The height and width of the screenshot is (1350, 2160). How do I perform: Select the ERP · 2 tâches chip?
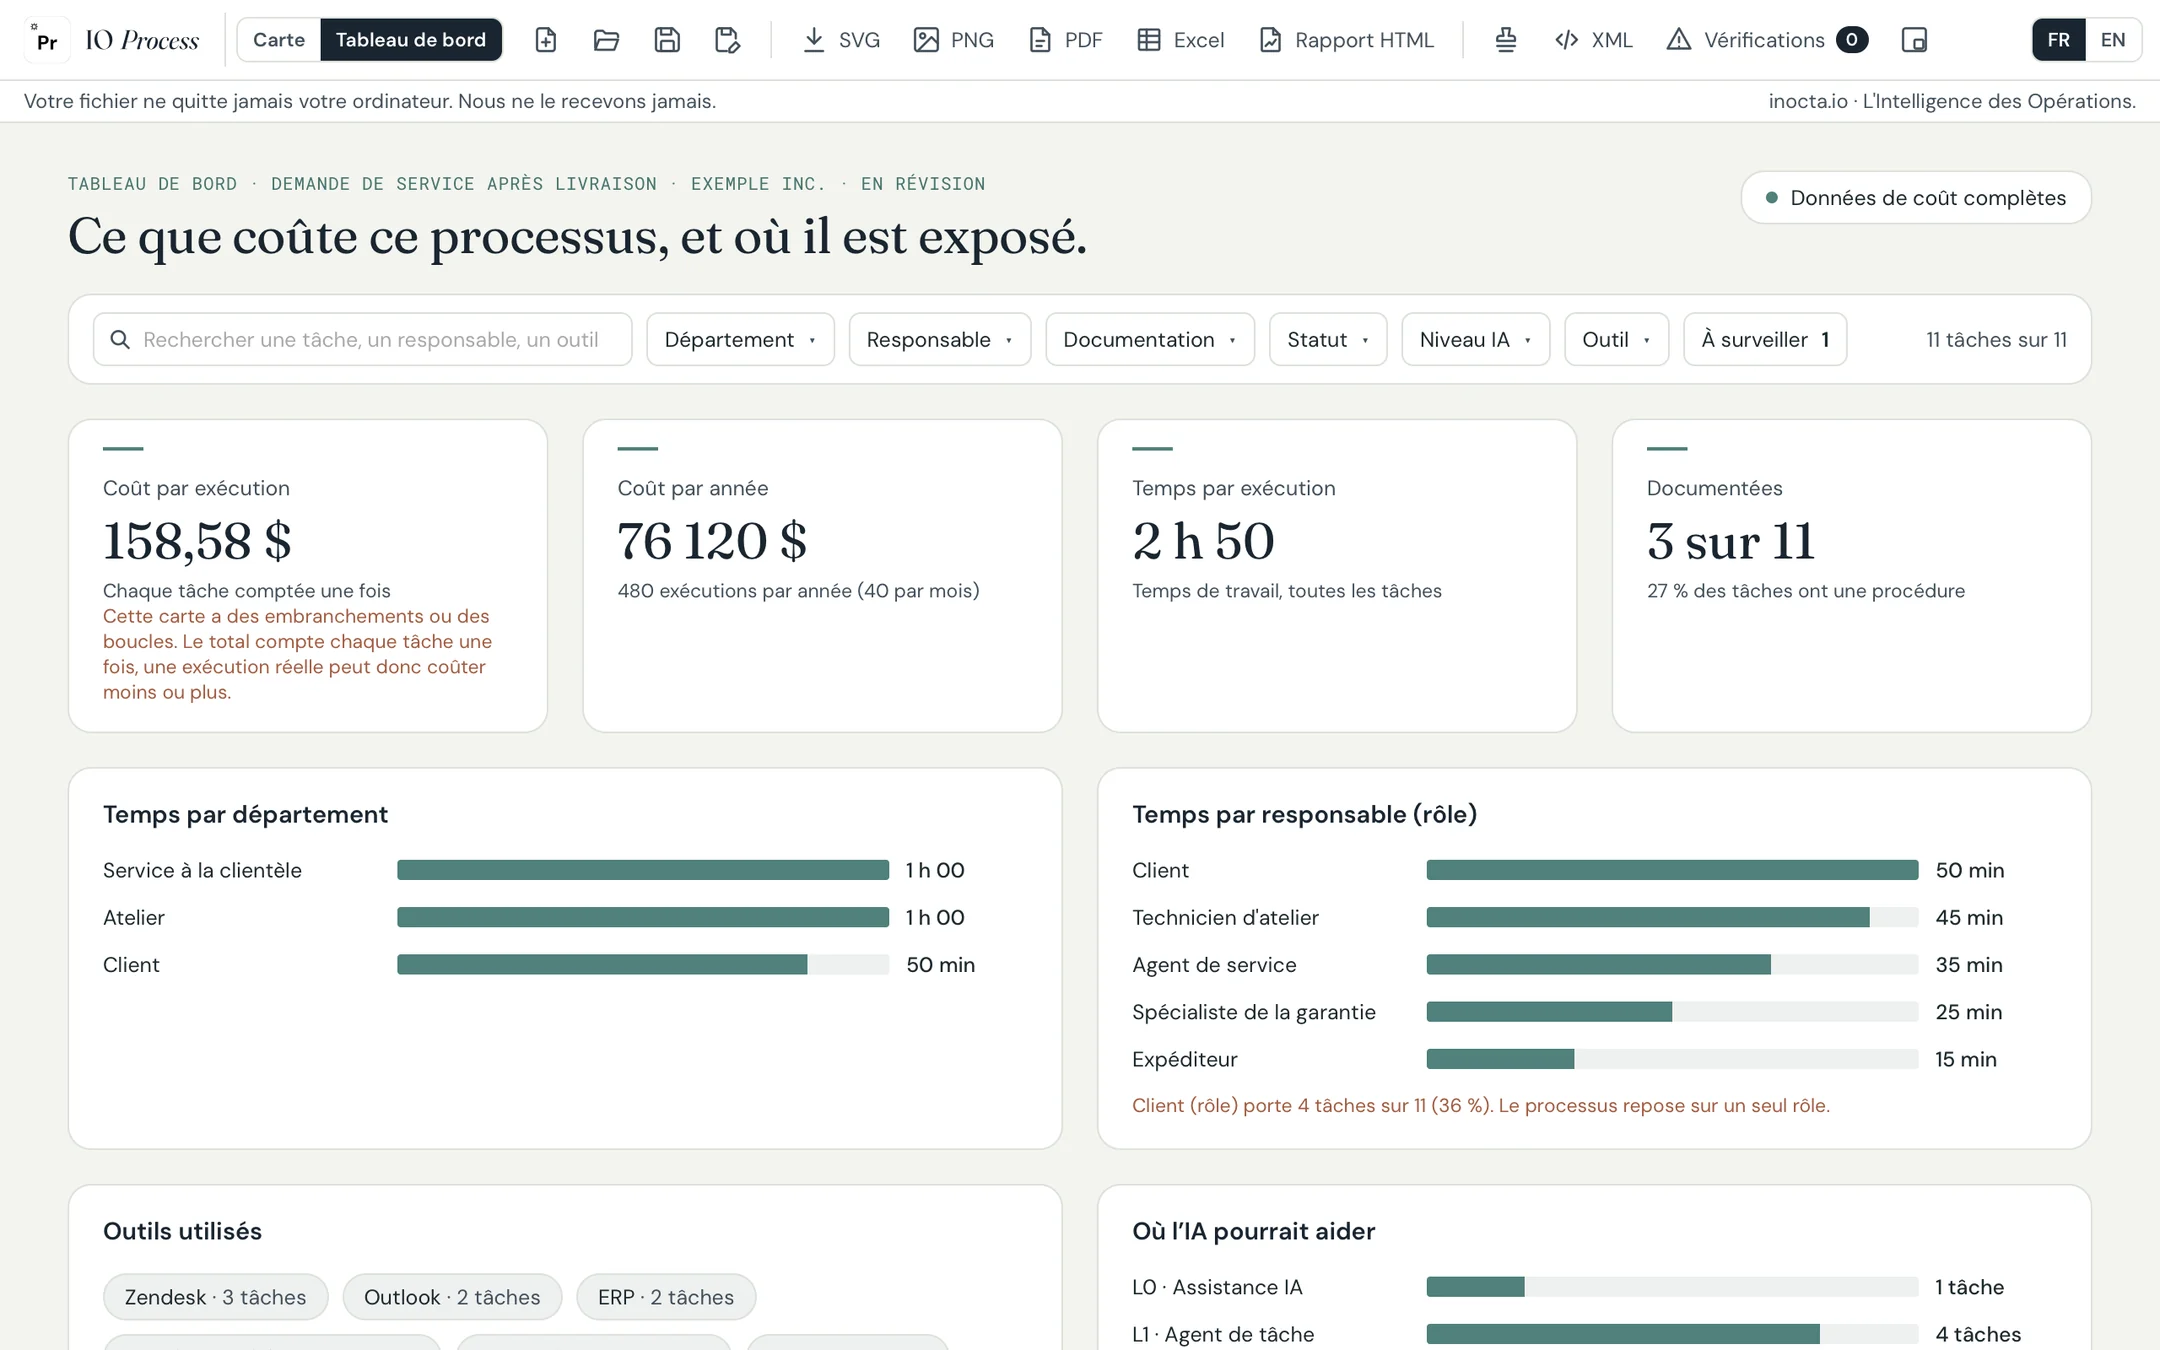click(x=666, y=1297)
